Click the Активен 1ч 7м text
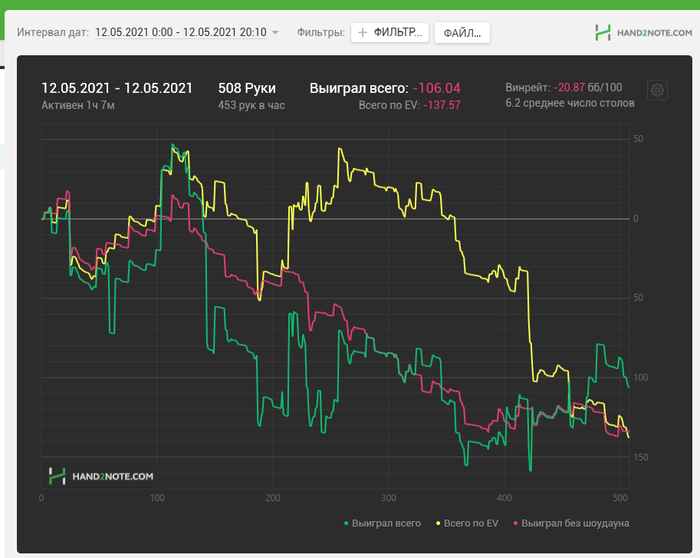 [x=78, y=105]
